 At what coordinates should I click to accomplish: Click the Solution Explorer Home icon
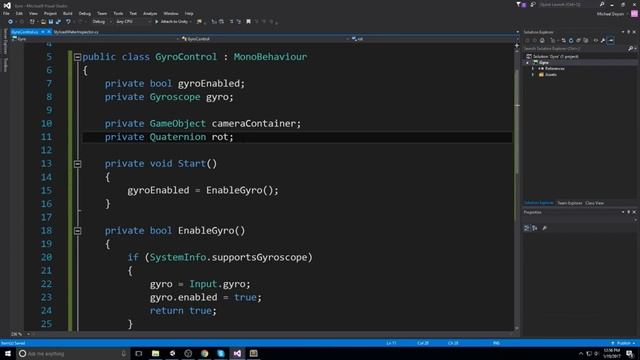tap(542, 40)
